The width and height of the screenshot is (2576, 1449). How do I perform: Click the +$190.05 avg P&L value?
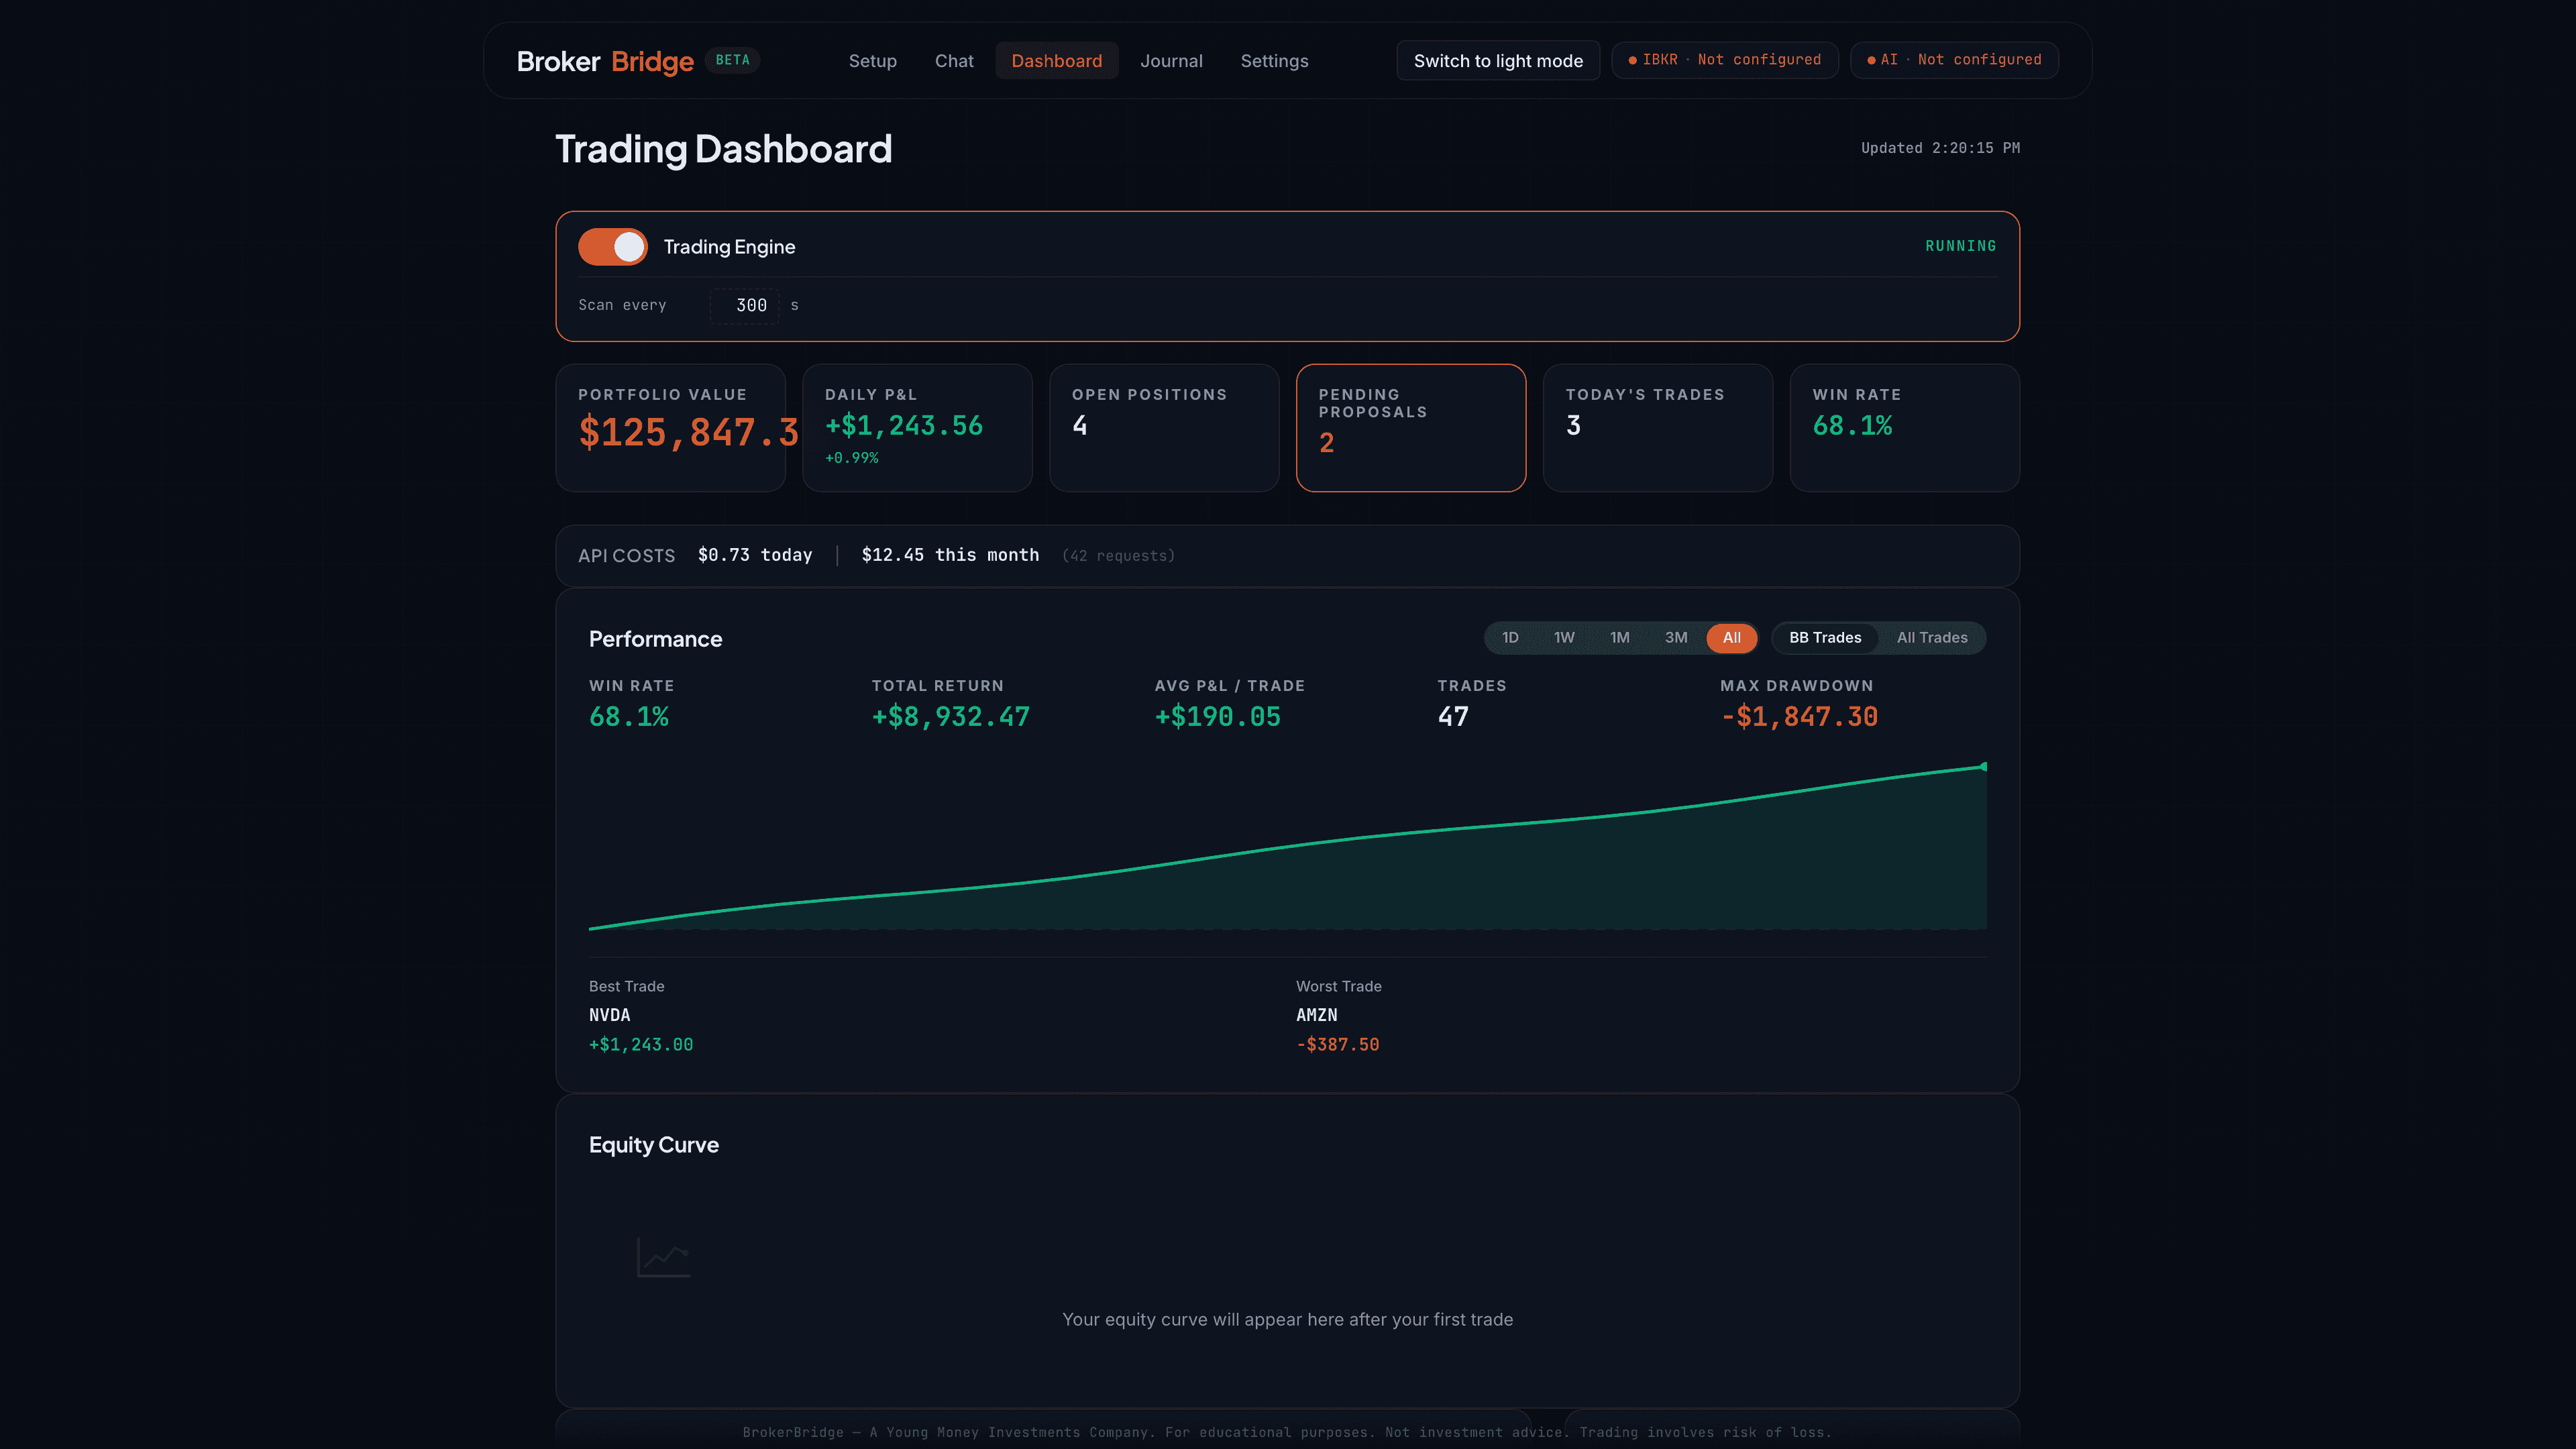tap(1218, 717)
